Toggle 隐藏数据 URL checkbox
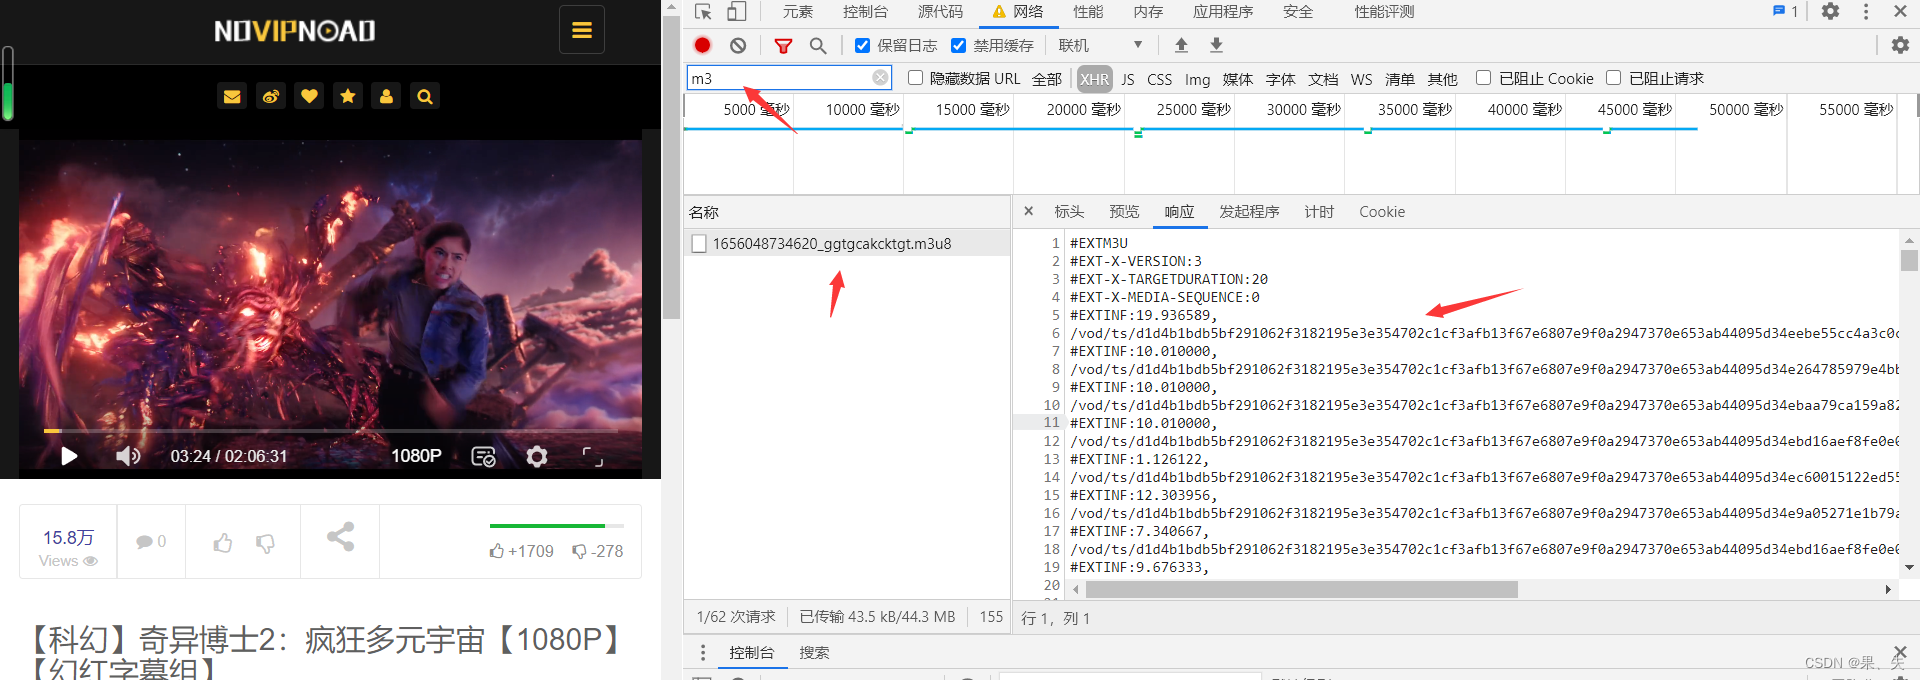The width and height of the screenshot is (1920, 680). pyautogui.click(x=915, y=78)
